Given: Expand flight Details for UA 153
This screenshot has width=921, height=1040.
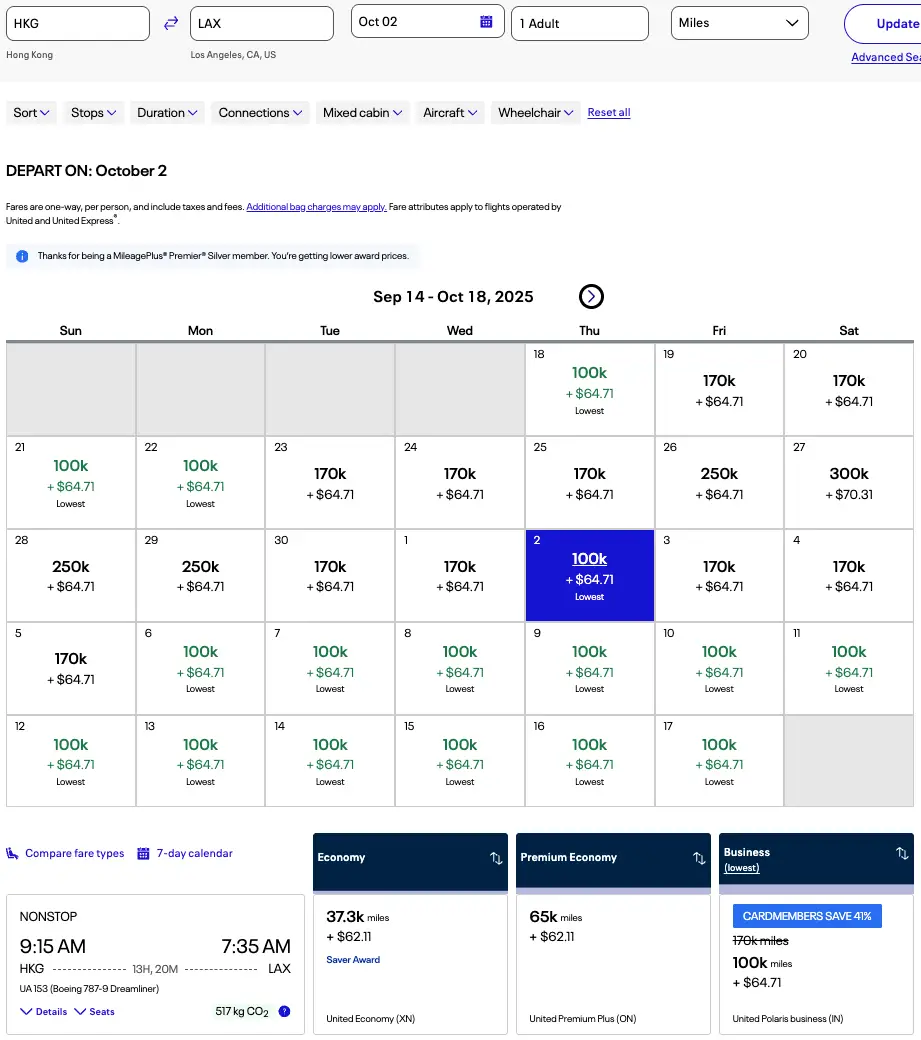Looking at the screenshot, I should click(44, 1011).
